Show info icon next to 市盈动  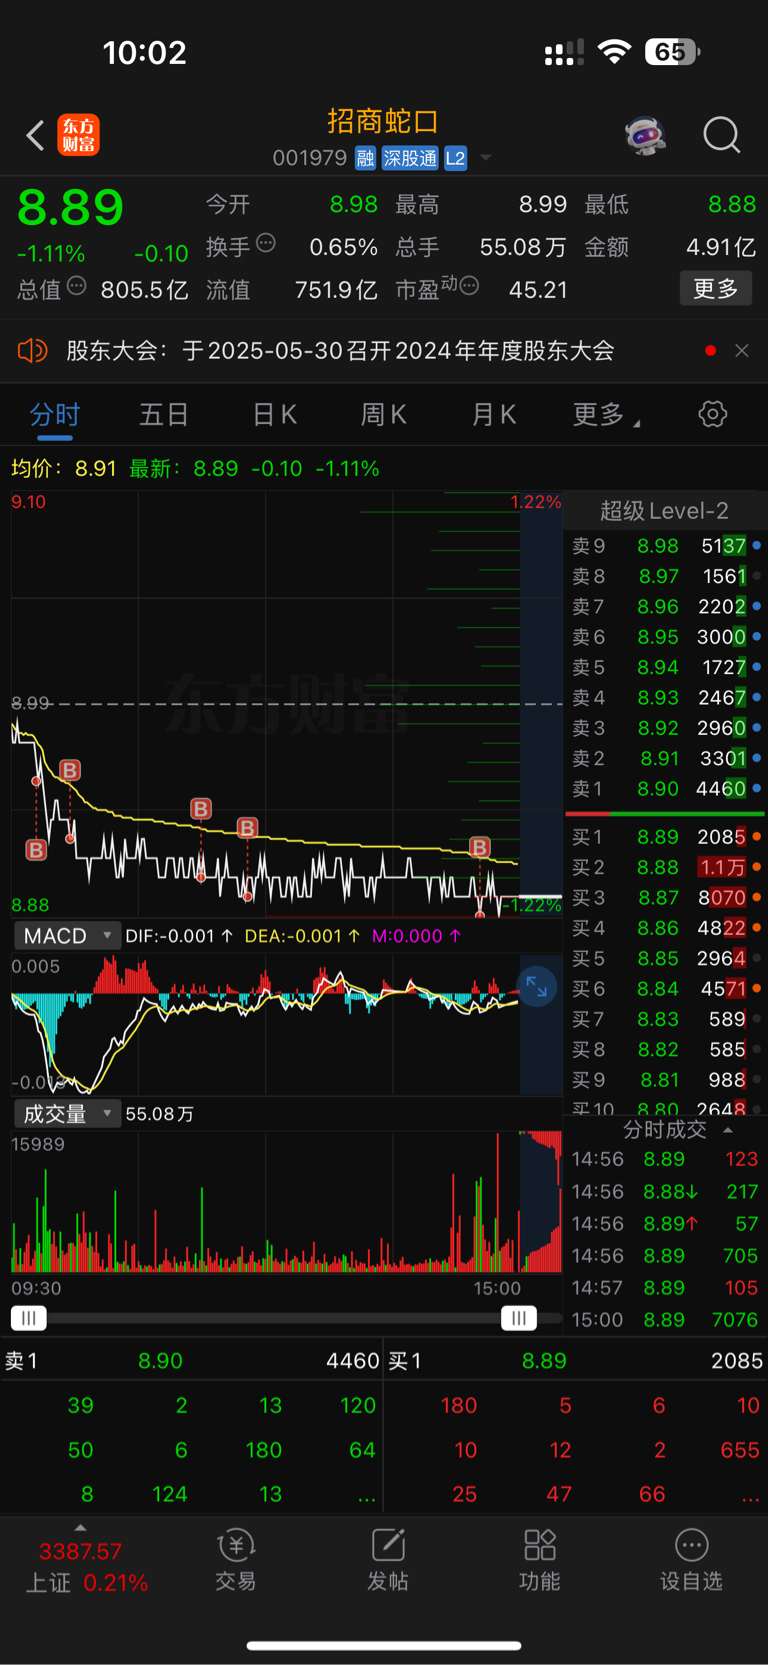click(x=470, y=287)
